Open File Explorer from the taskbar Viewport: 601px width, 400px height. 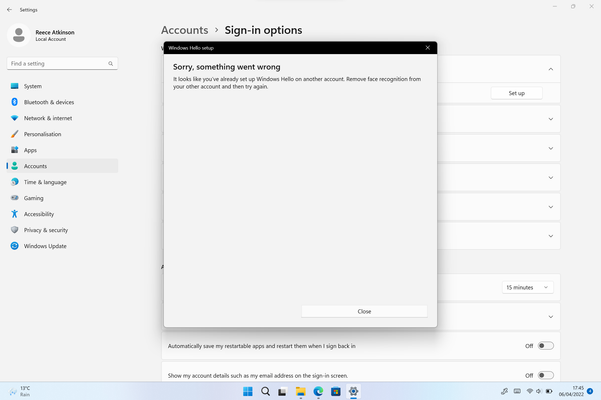pos(300,392)
